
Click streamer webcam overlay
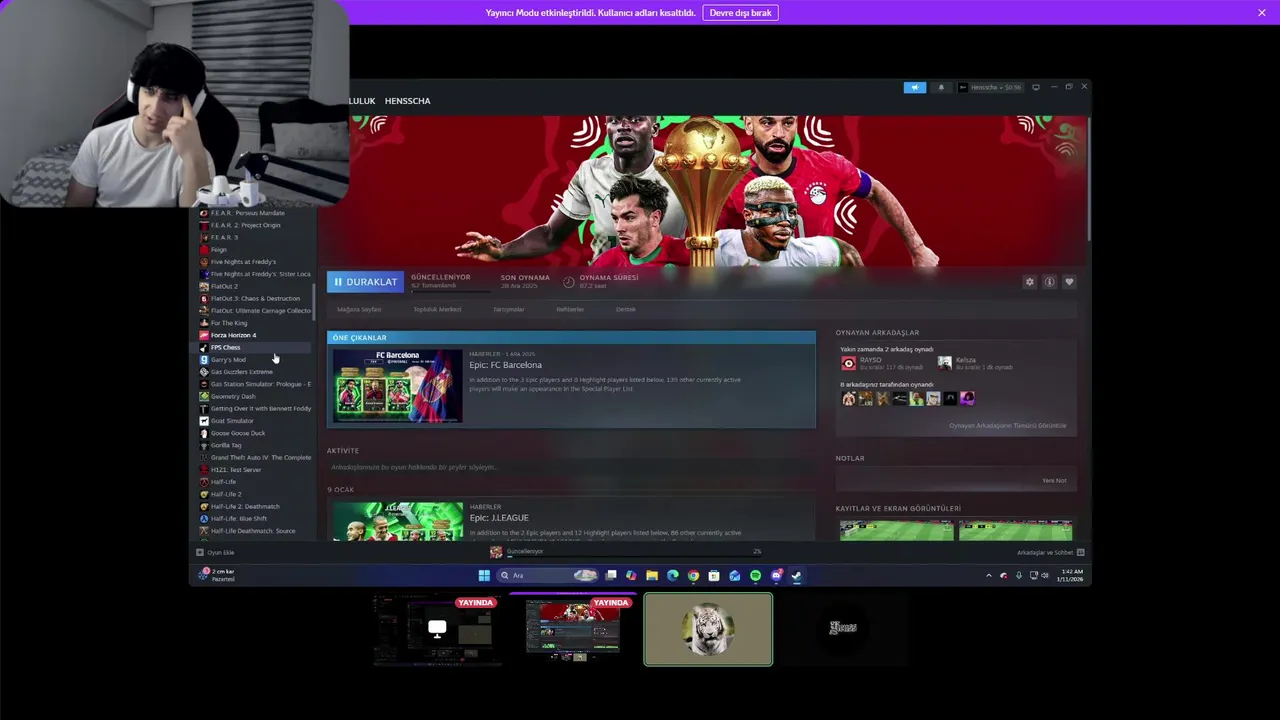174,103
